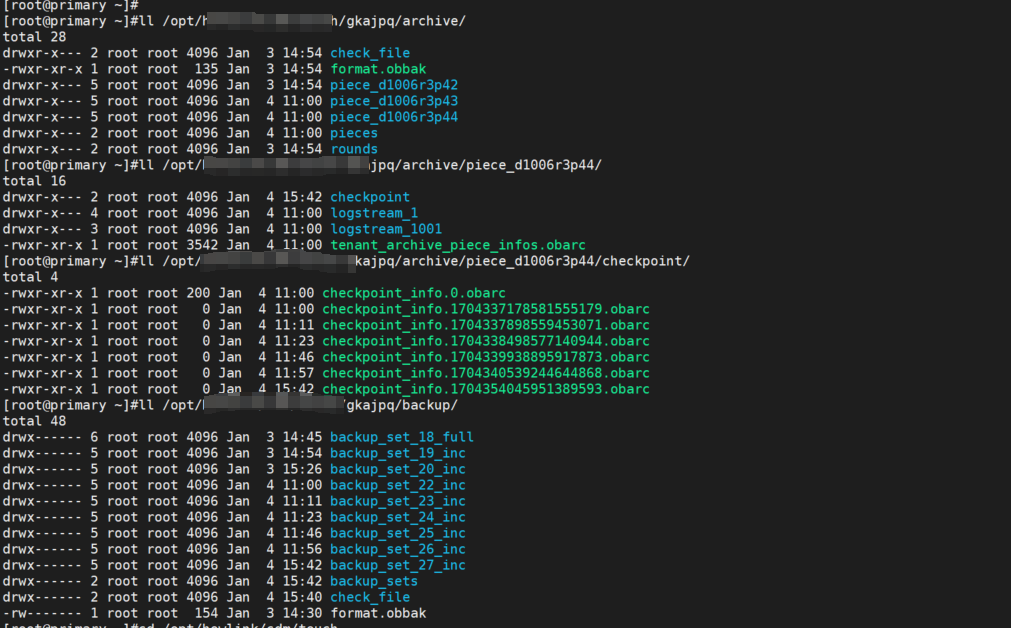The width and height of the screenshot is (1011, 628).
Task: Select the piece_d1006r3p42 directory entry
Action: point(394,85)
